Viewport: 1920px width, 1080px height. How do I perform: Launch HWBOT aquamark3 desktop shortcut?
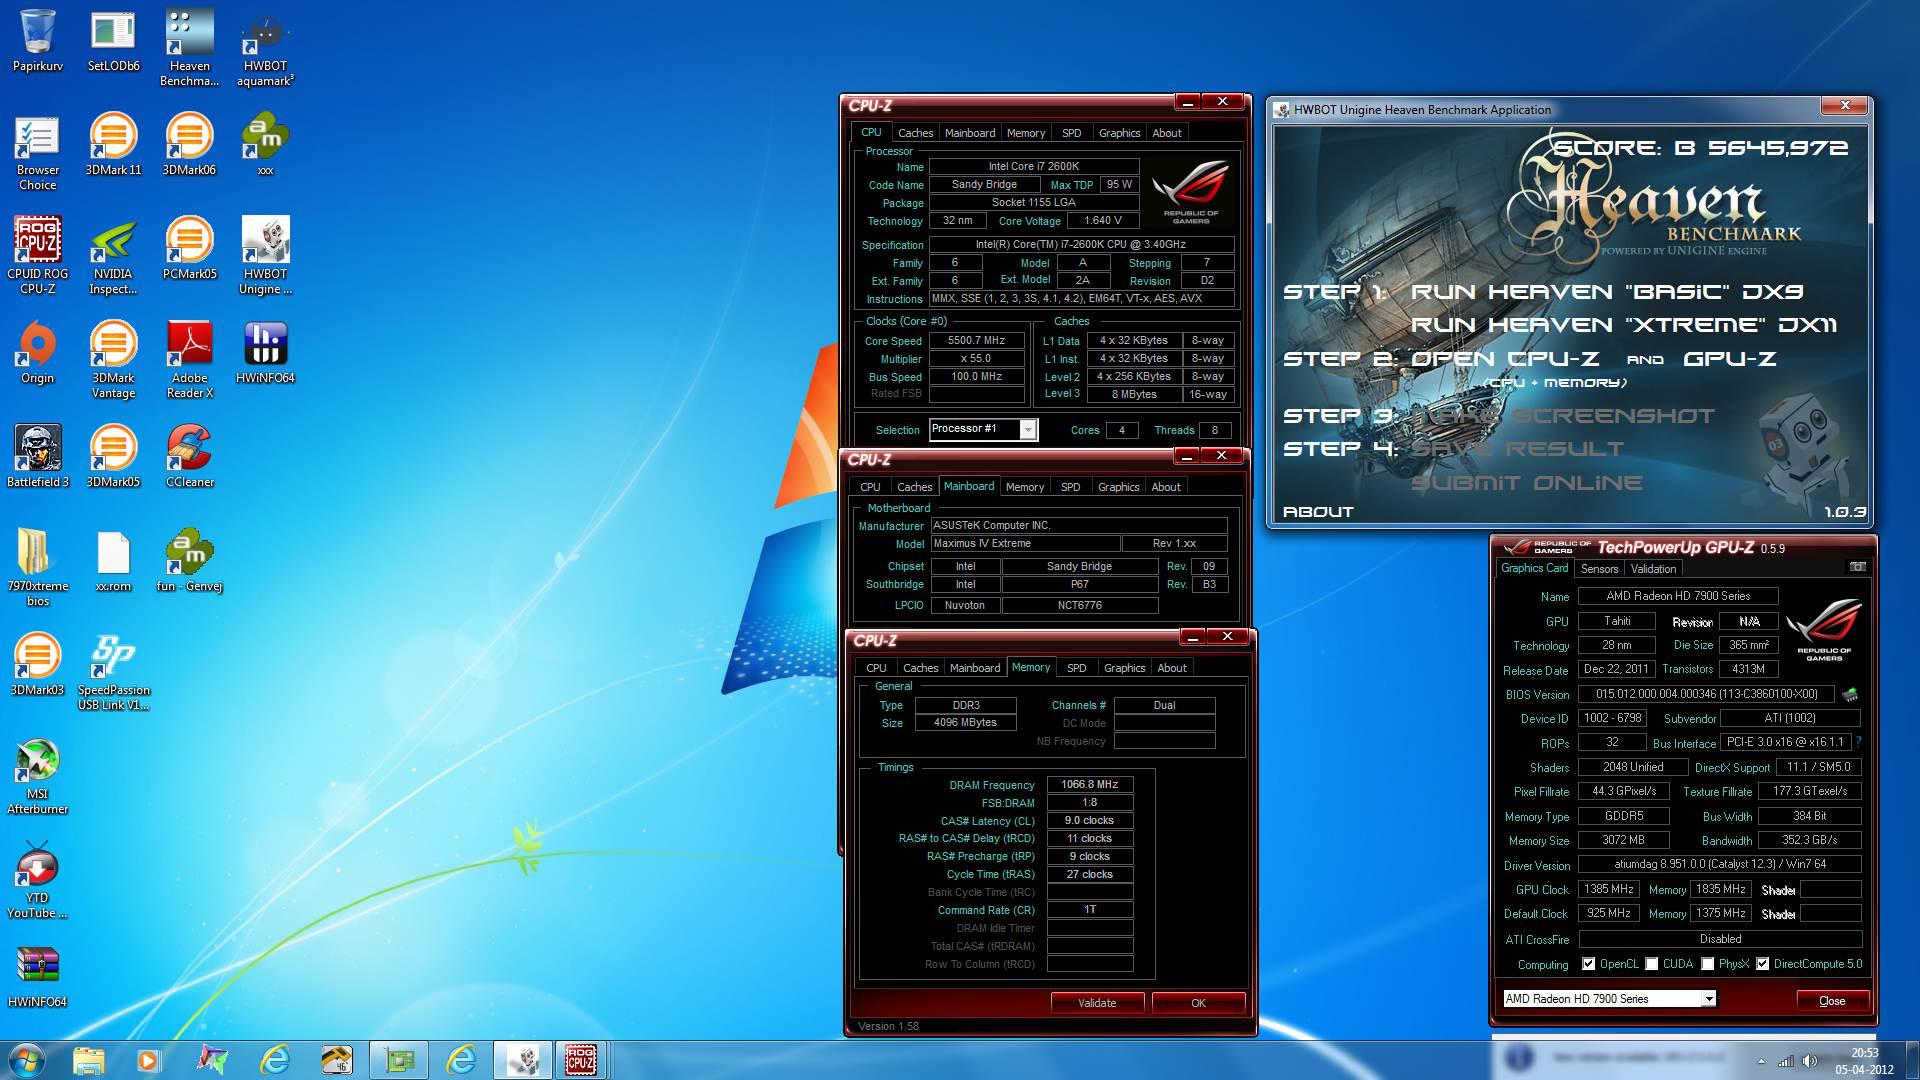pos(265,48)
